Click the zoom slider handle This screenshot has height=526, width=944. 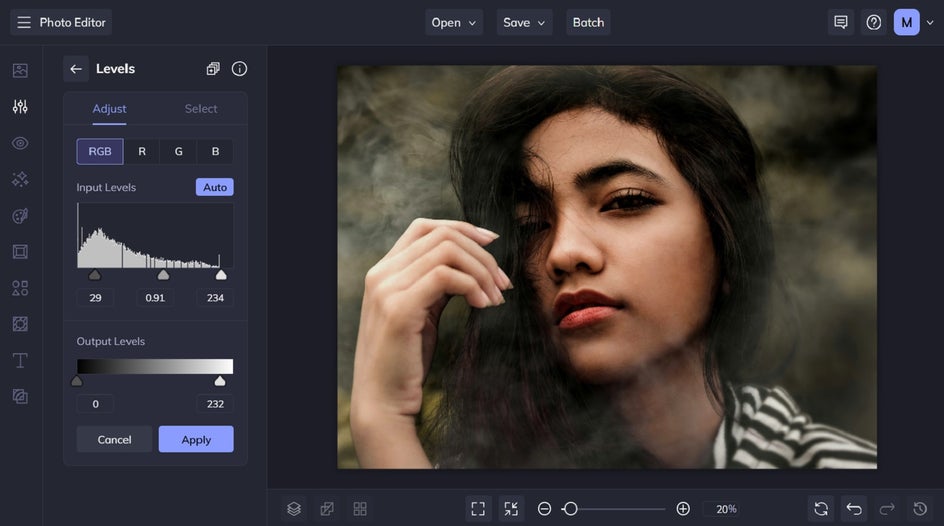coord(570,509)
